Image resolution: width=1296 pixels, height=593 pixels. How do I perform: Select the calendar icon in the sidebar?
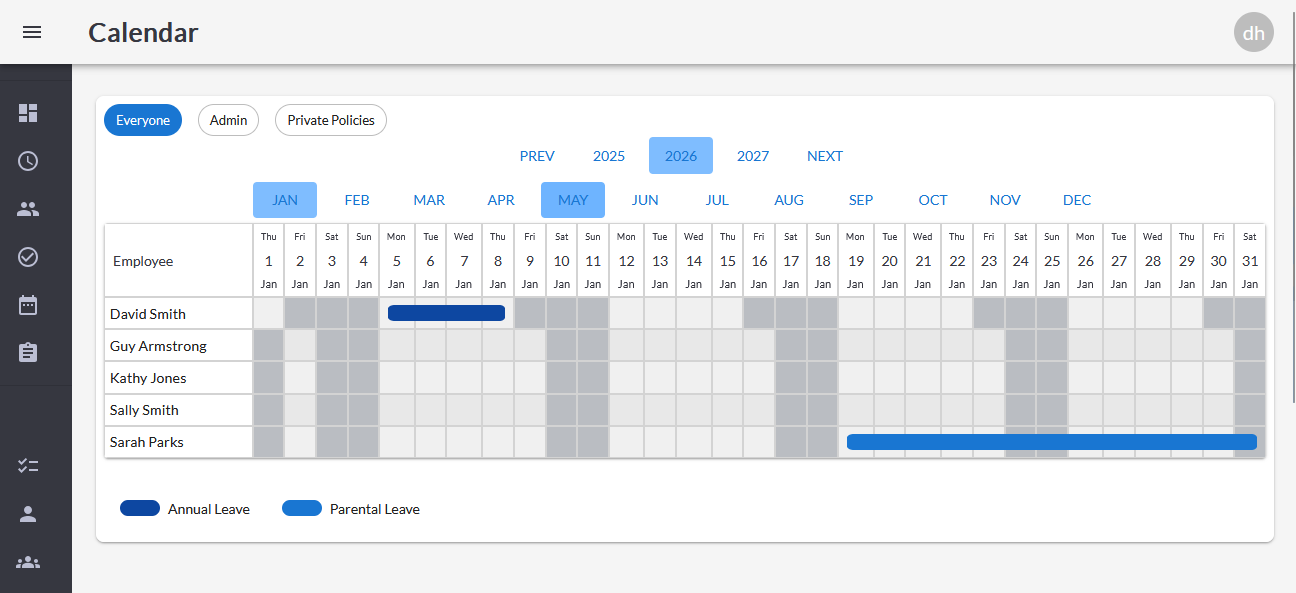point(28,304)
